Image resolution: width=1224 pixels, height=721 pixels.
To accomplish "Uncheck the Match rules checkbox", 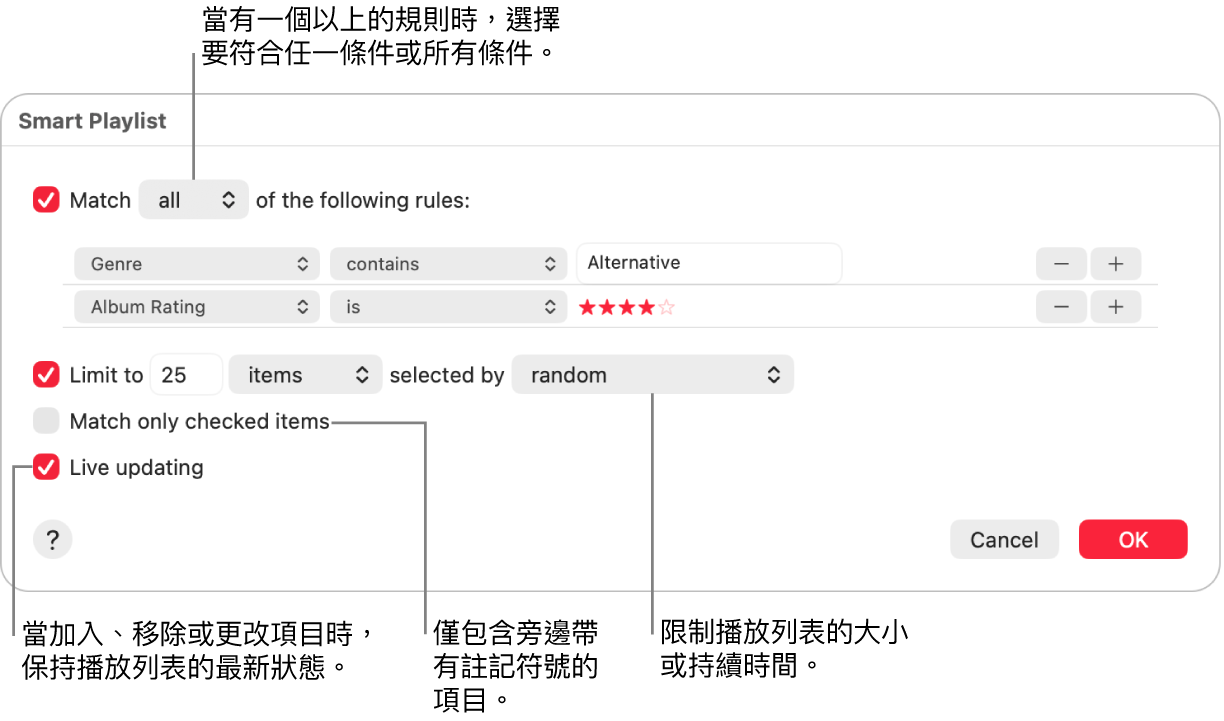I will tap(47, 200).
